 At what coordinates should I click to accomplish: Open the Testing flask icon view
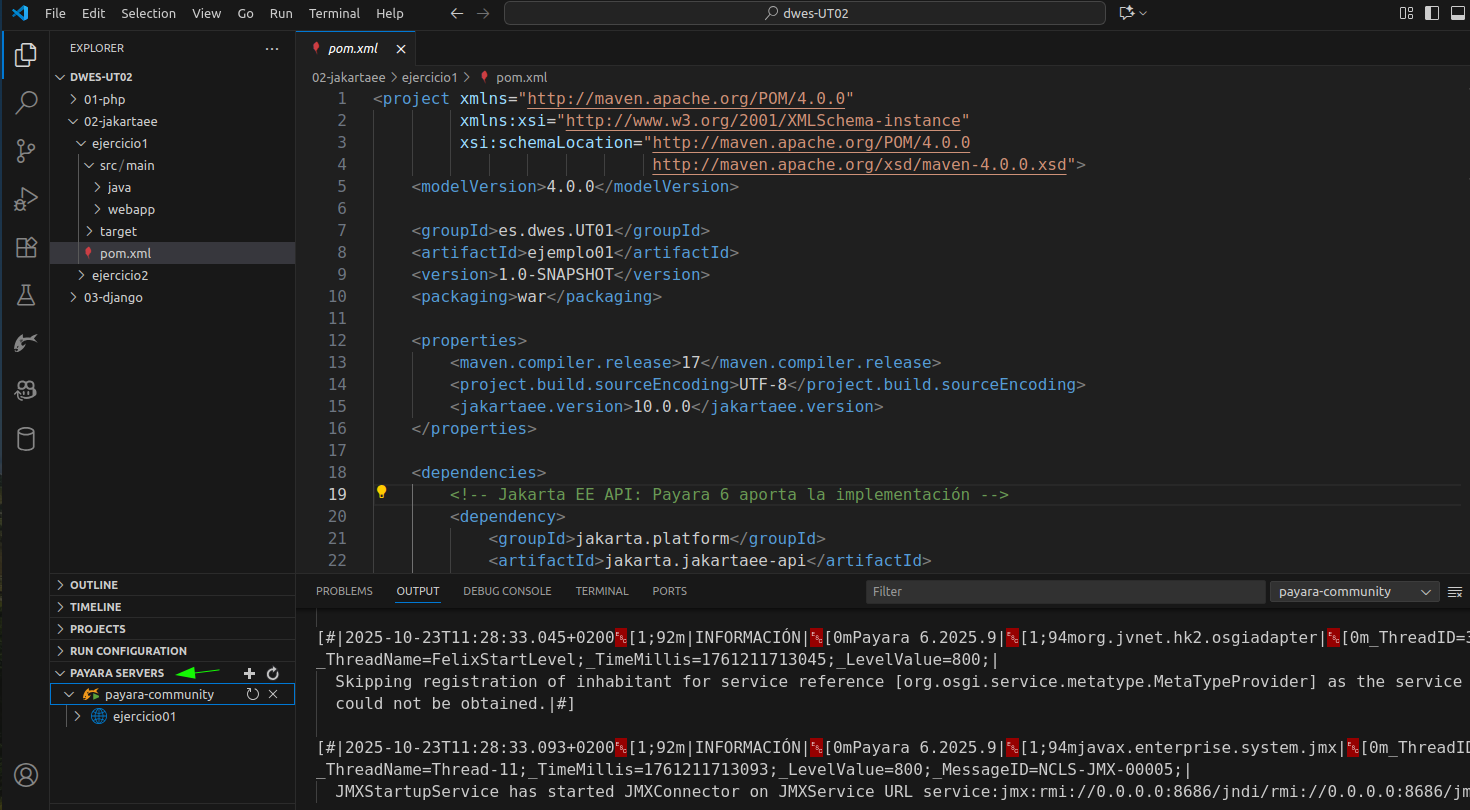(26, 295)
